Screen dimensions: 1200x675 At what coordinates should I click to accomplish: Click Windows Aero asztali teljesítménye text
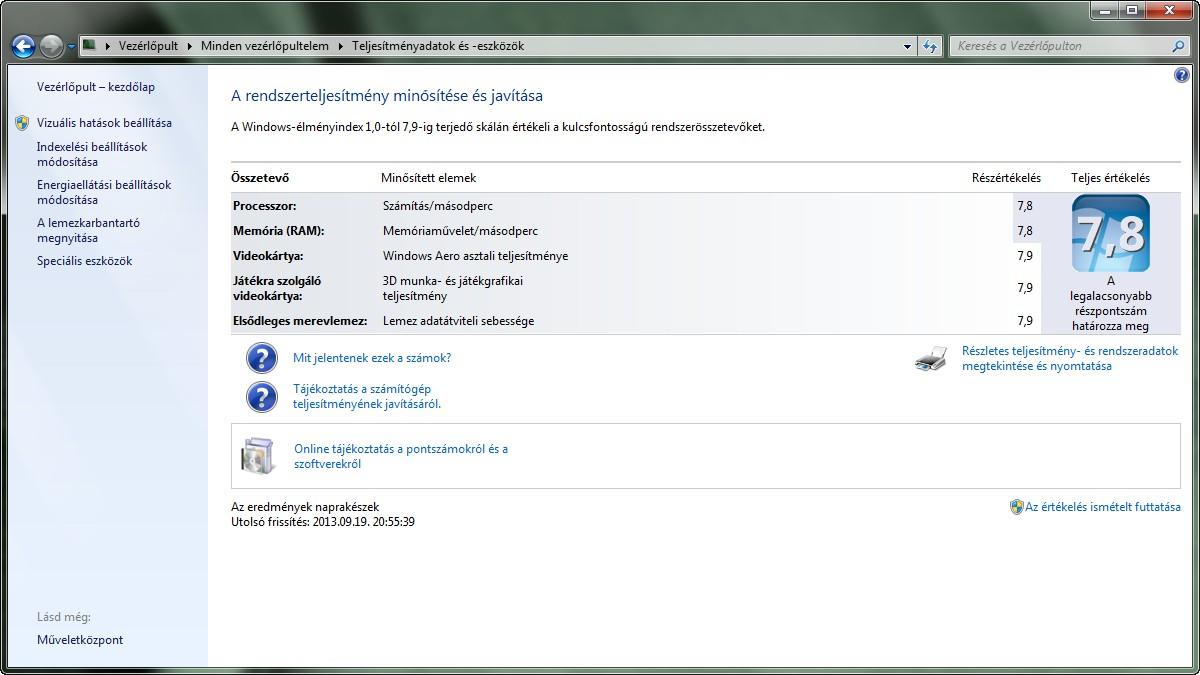pyautogui.click(x=475, y=256)
